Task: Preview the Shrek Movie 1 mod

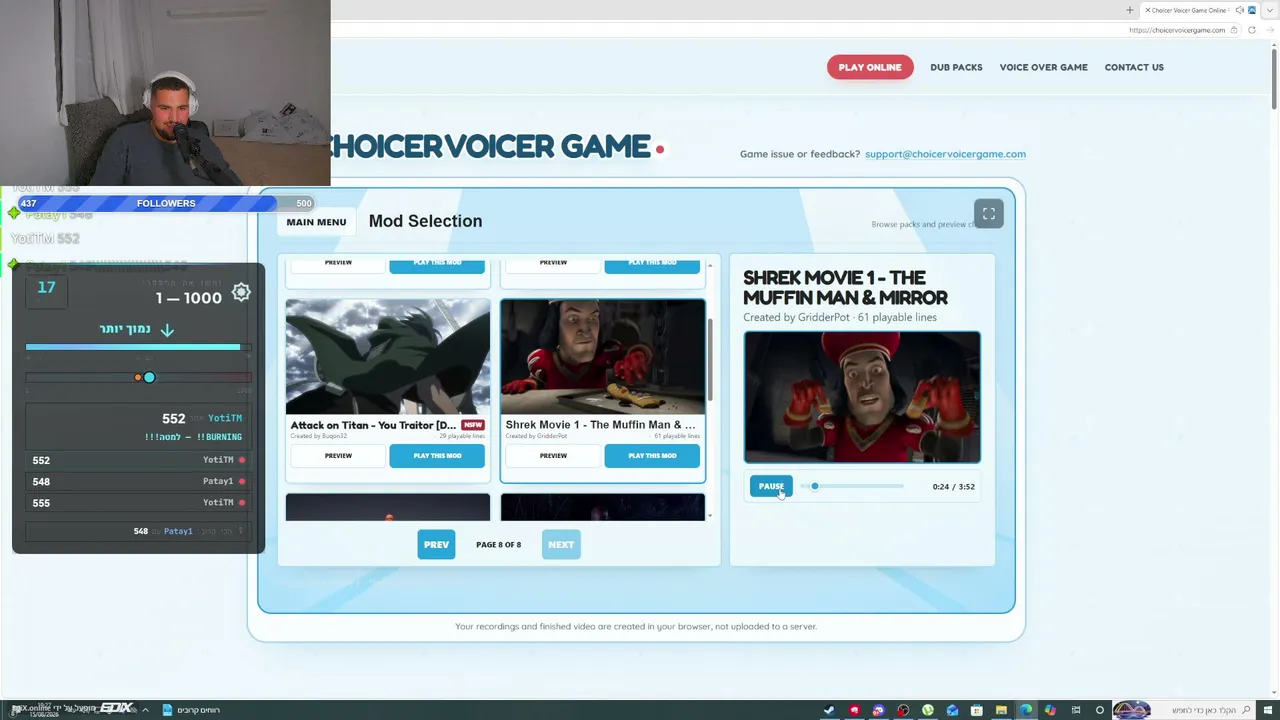Action: 553,456
